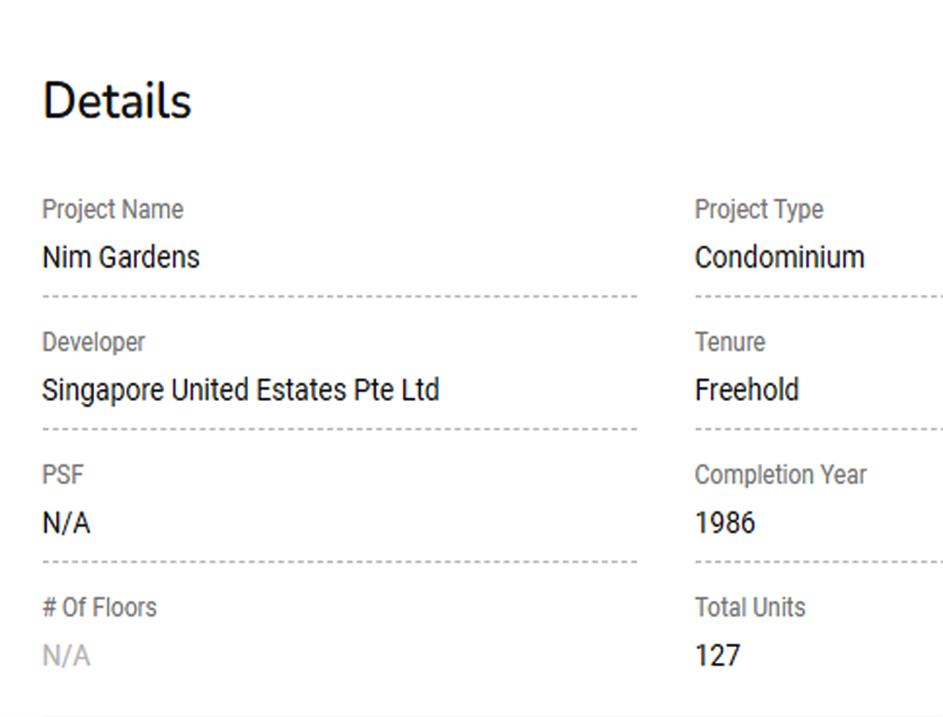Click the dashed divider below the developer name
This screenshot has height=717, width=943.
click(339, 429)
